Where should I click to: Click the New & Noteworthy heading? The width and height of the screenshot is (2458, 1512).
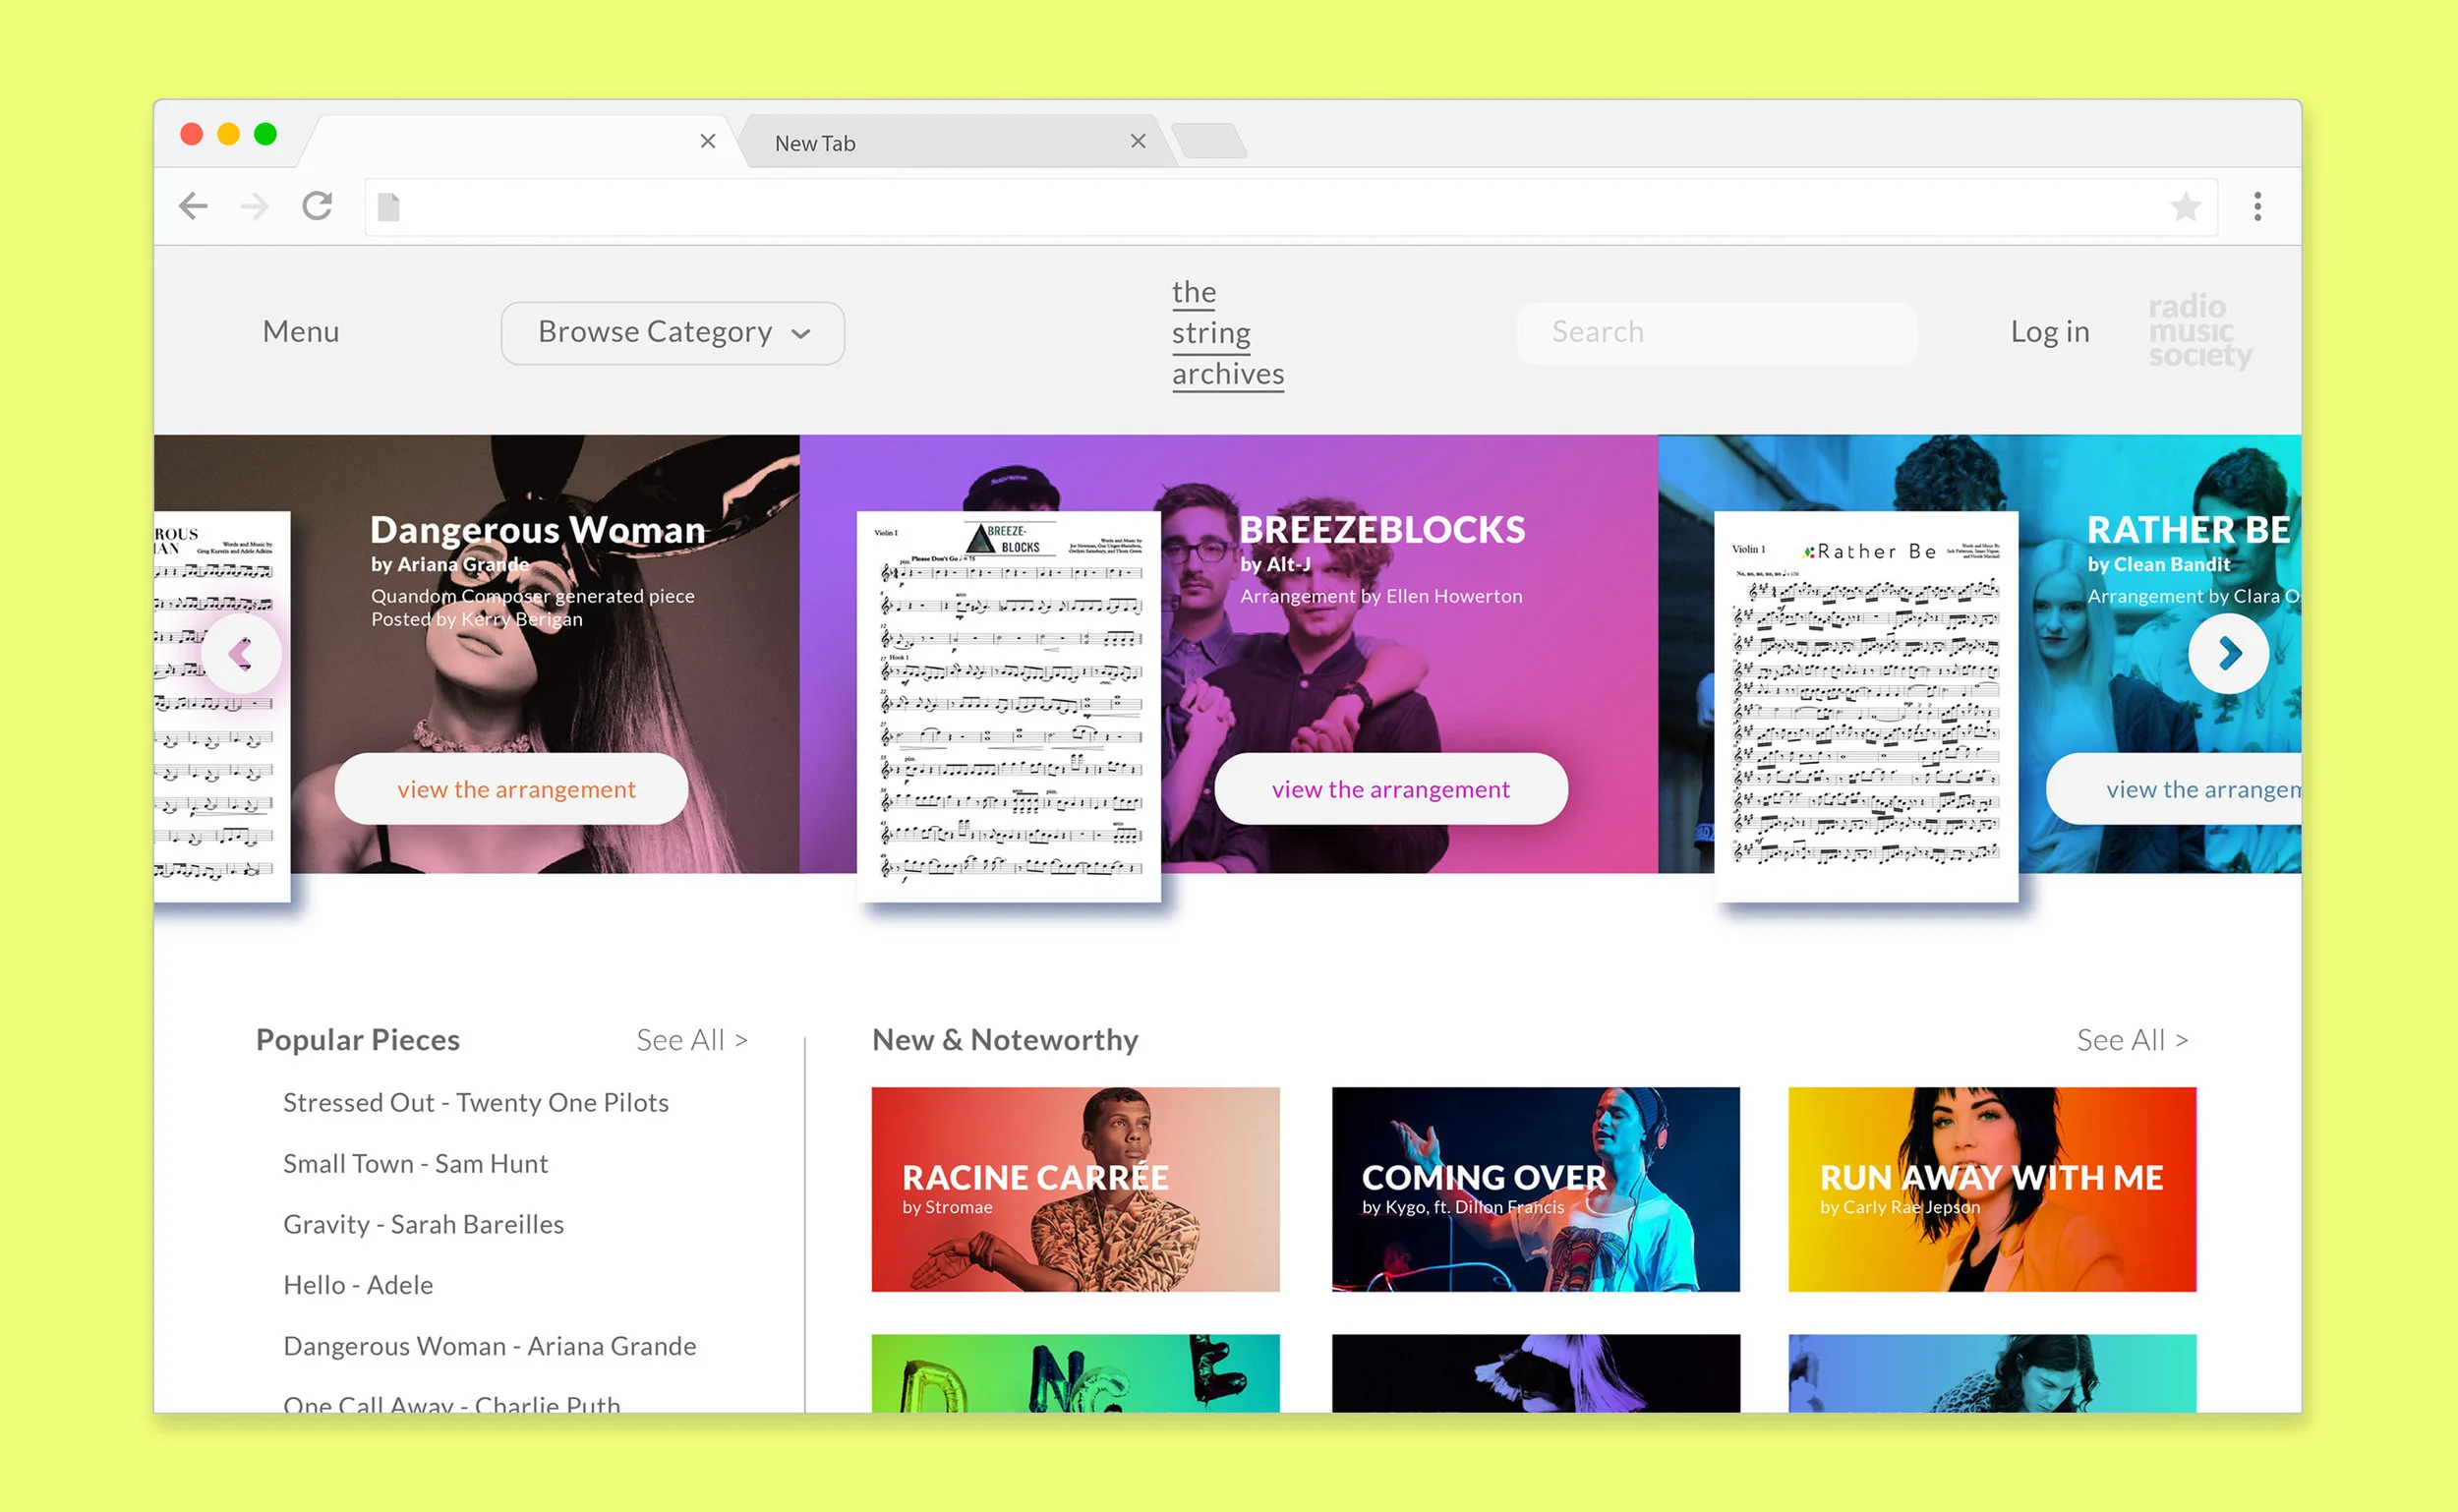(x=1005, y=1040)
